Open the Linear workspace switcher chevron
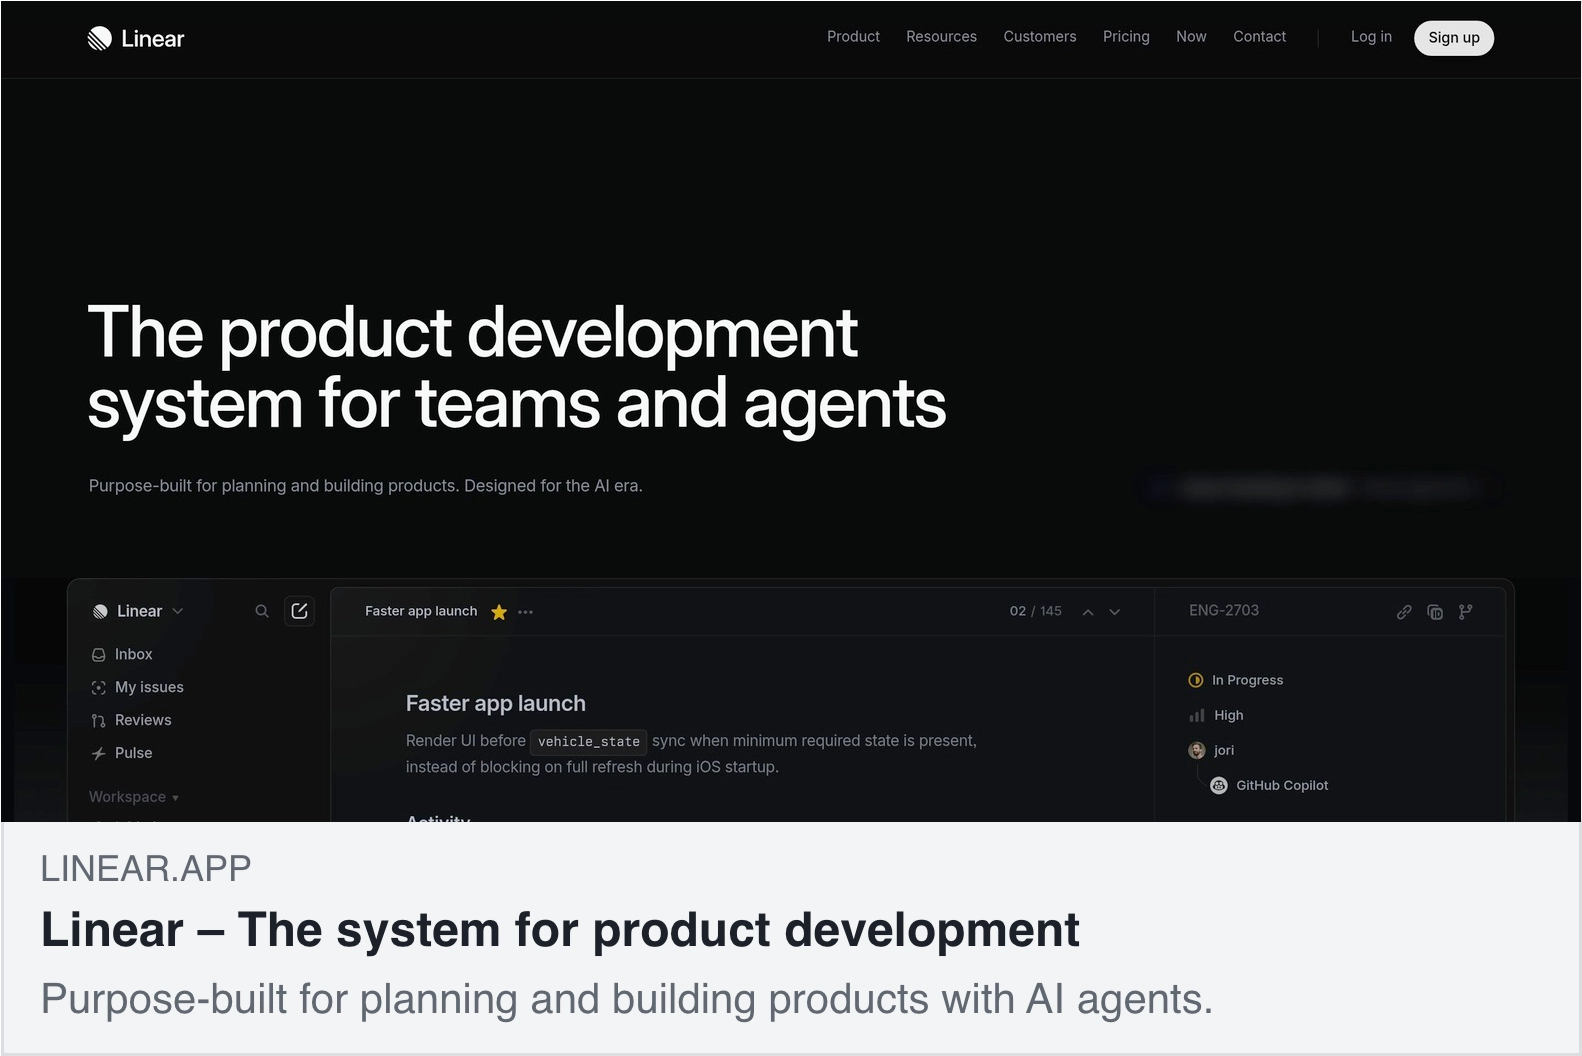 coord(178,611)
